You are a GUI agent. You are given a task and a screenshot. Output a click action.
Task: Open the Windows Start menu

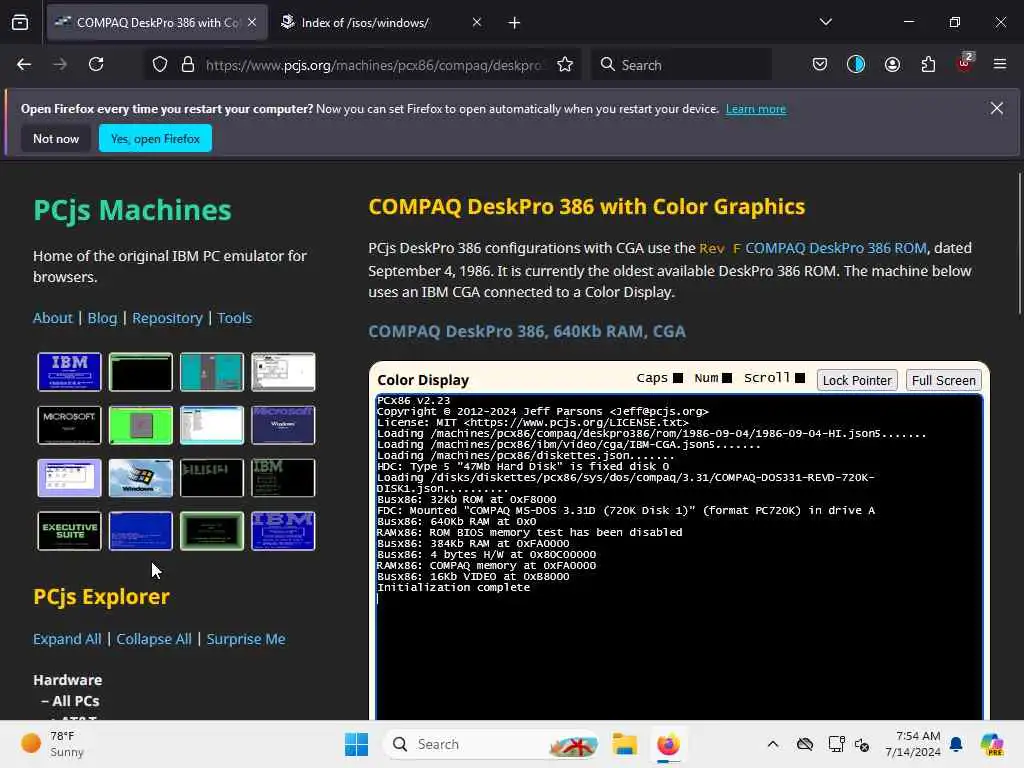coord(356,744)
